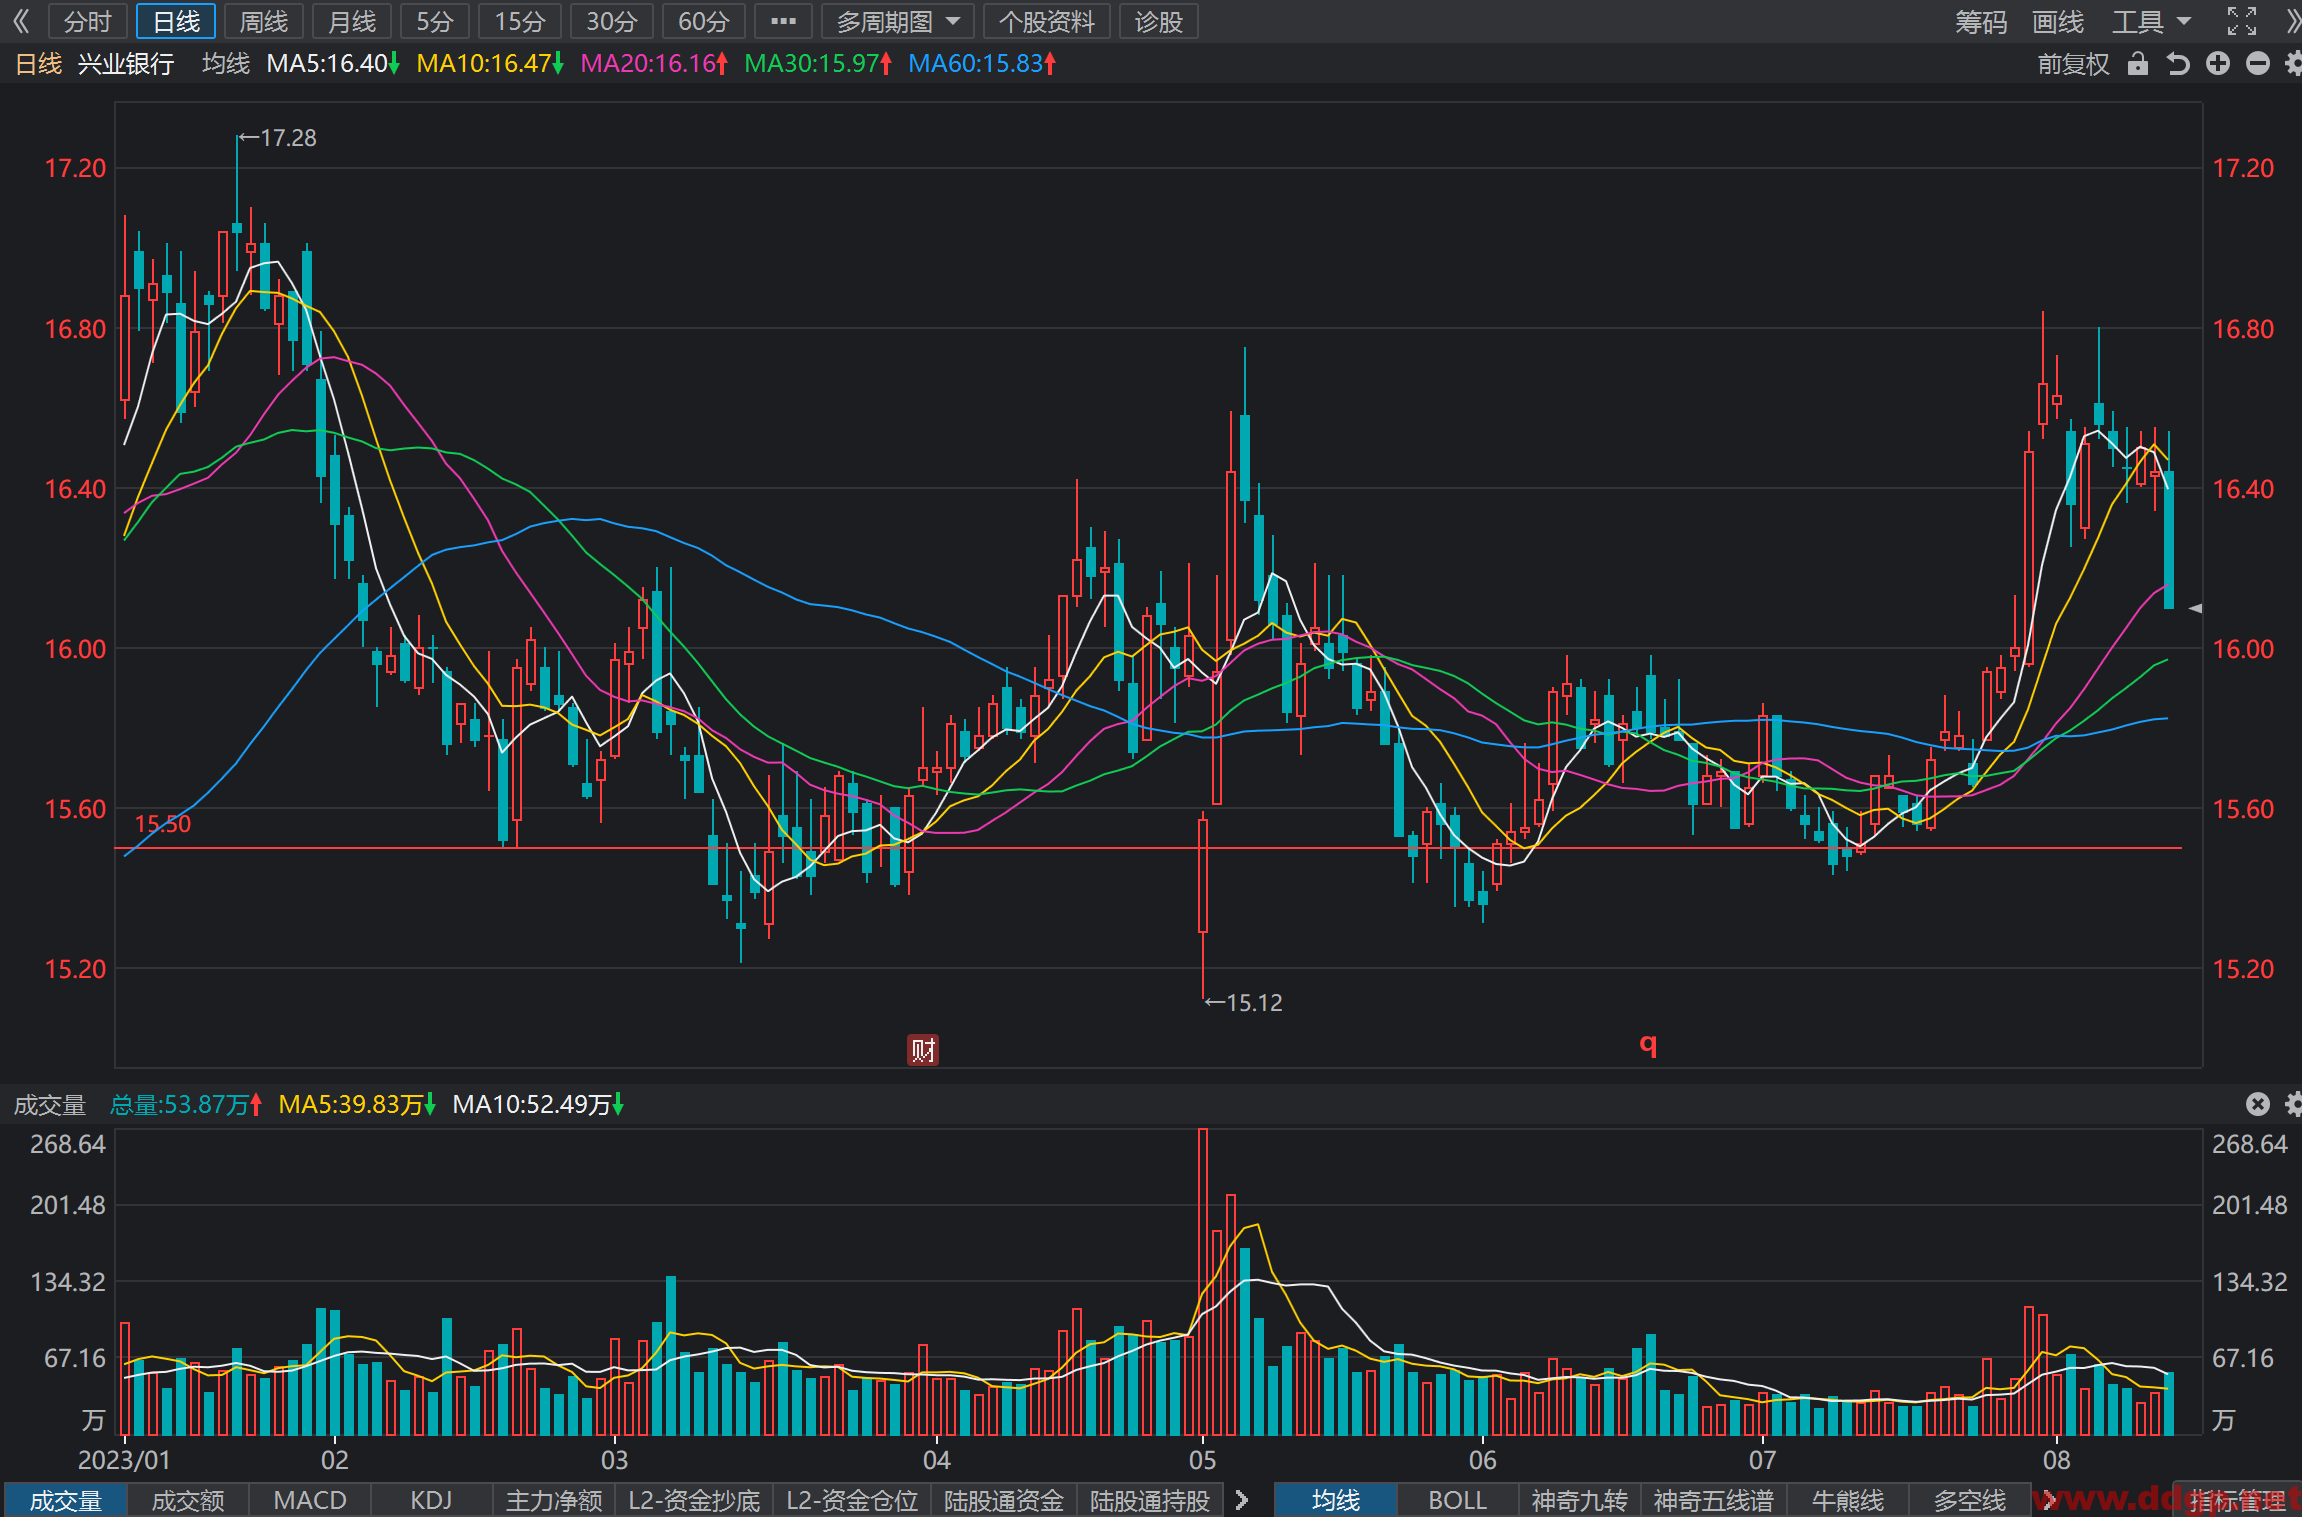The height and width of the screenshot is (1517, 2302).
Task: Select BOLL overlay tab
Action: (1457, 1500)
